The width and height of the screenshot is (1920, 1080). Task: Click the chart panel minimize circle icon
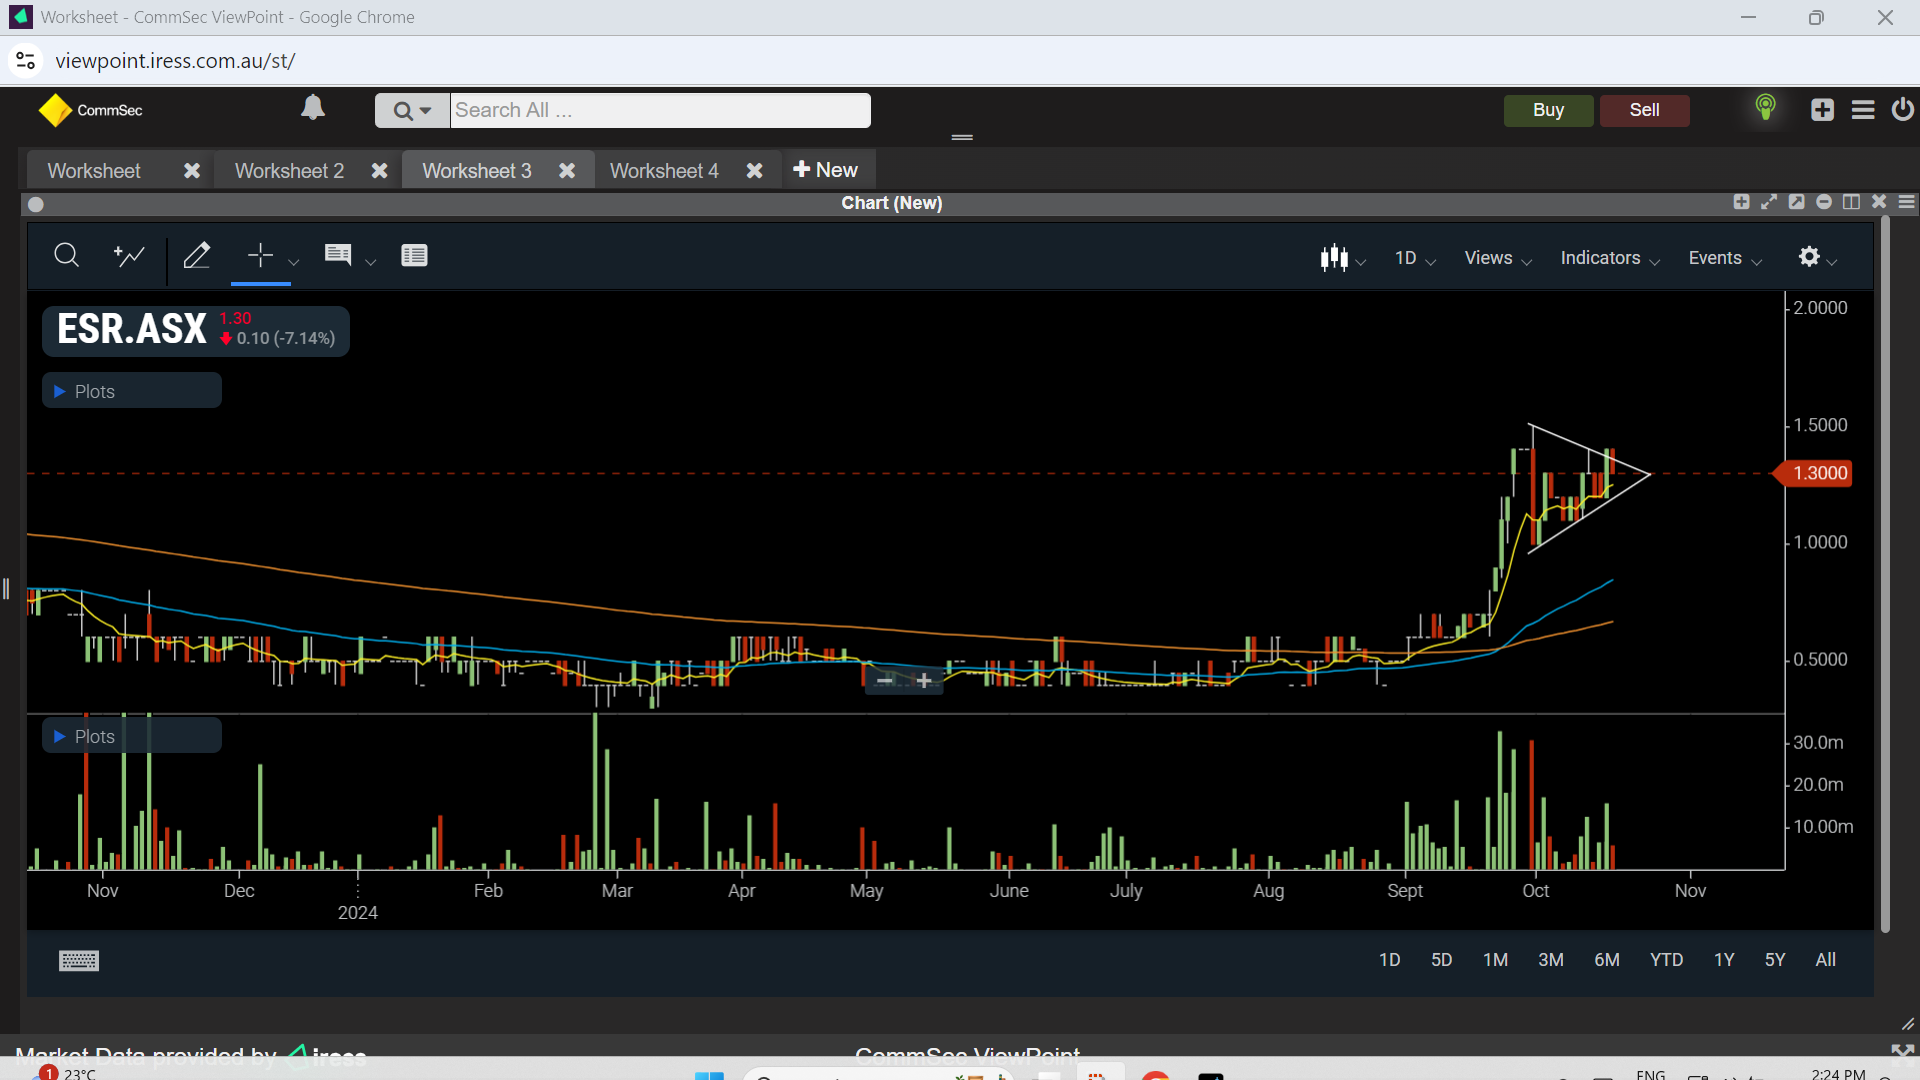click(1824, 202)
